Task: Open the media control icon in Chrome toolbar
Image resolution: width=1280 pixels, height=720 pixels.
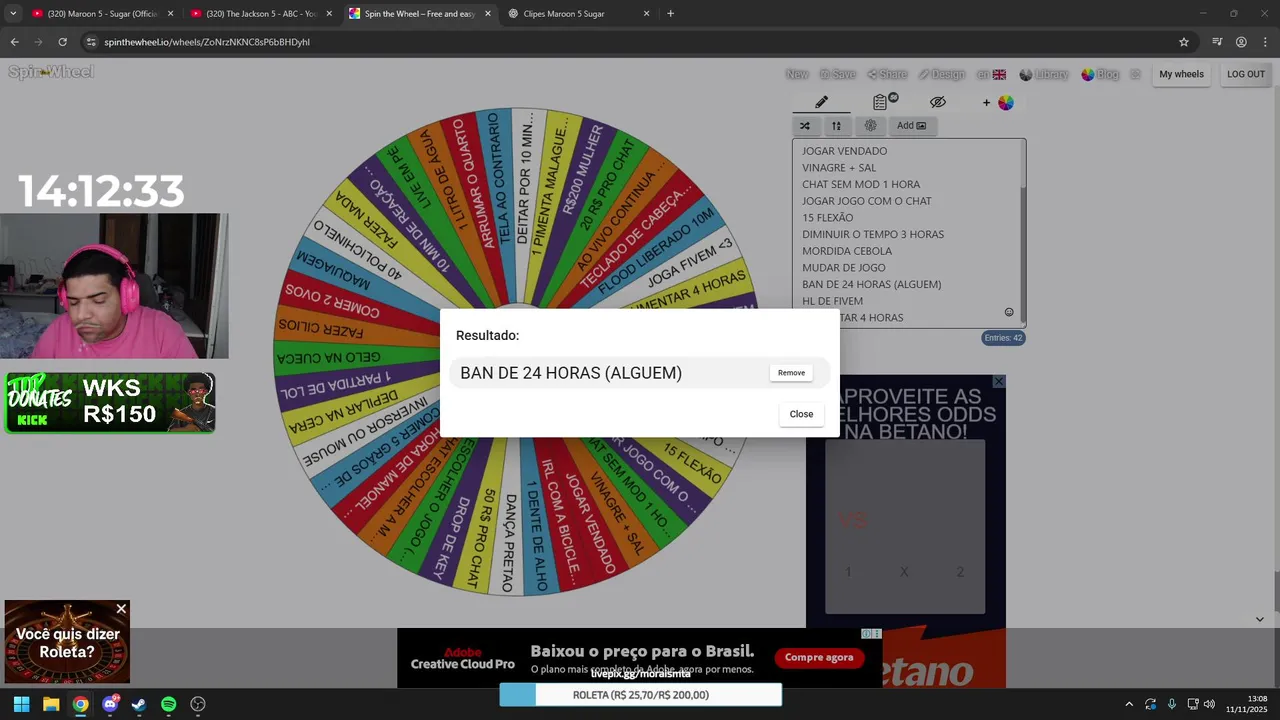Action: tap(1217, 42)
